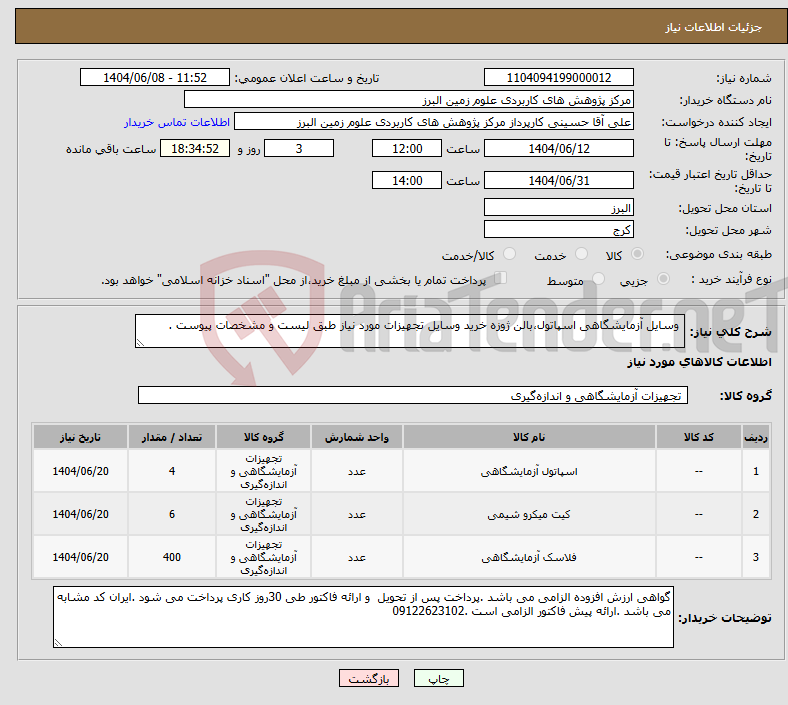
Task: Click the 1404/06/12 response deadline date field
Action: point(559,148)
